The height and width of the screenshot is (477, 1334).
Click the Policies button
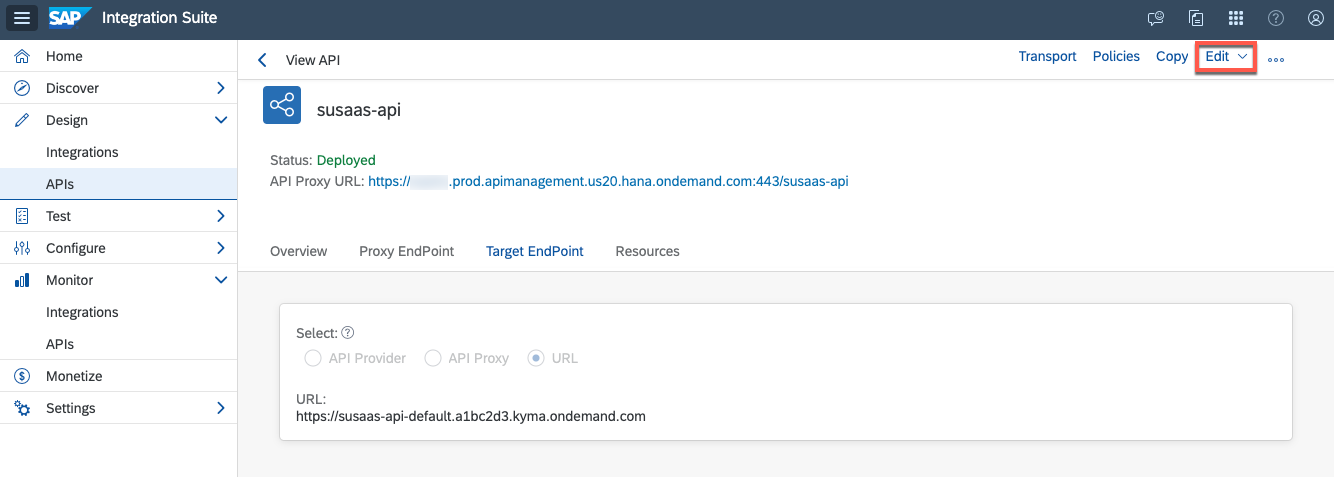pos(1116,57)
